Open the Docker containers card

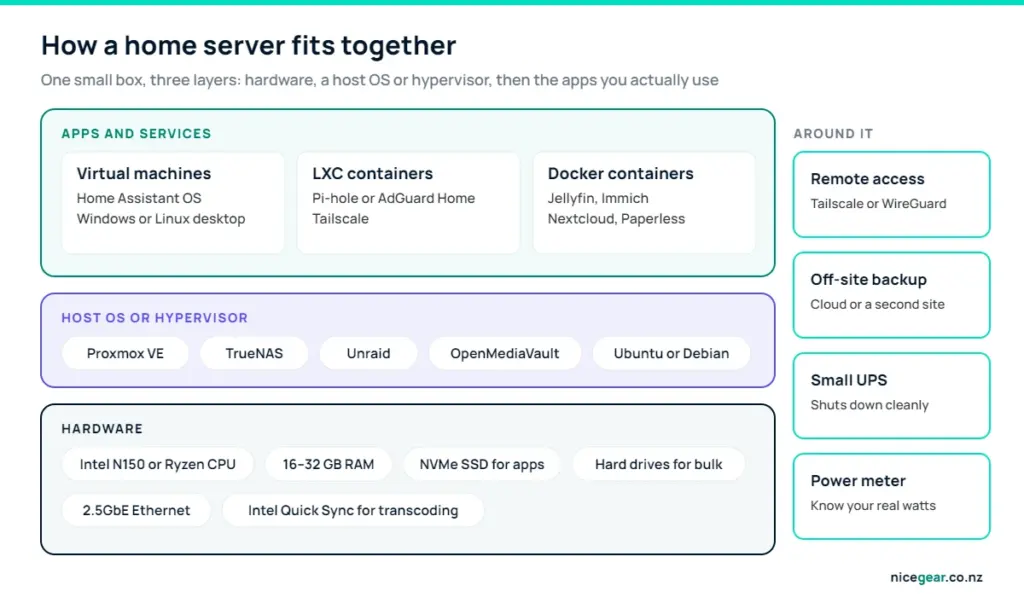[x=644, y=202]
